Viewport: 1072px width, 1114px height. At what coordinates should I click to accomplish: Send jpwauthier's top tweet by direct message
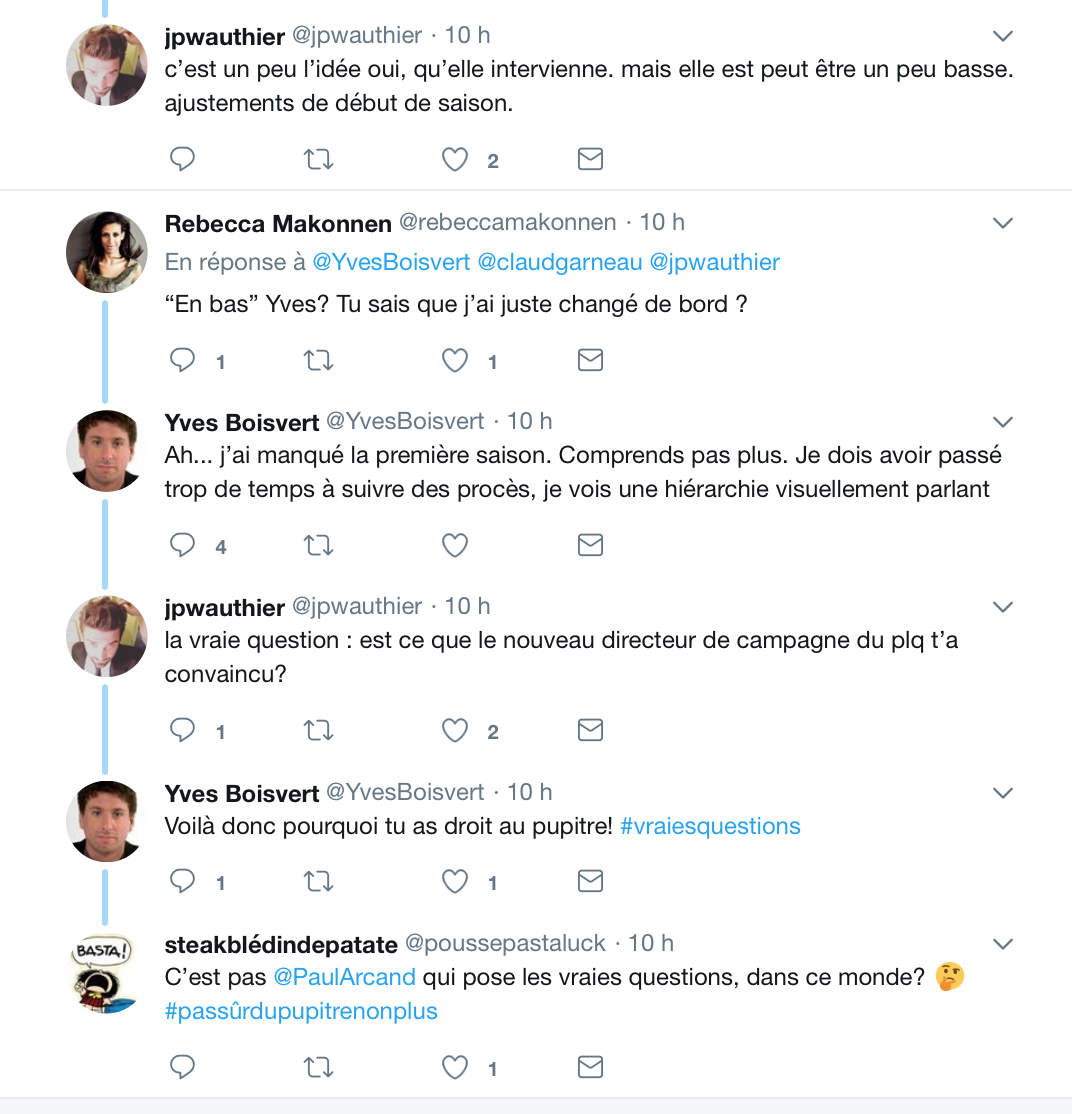(x=590, y=158)
